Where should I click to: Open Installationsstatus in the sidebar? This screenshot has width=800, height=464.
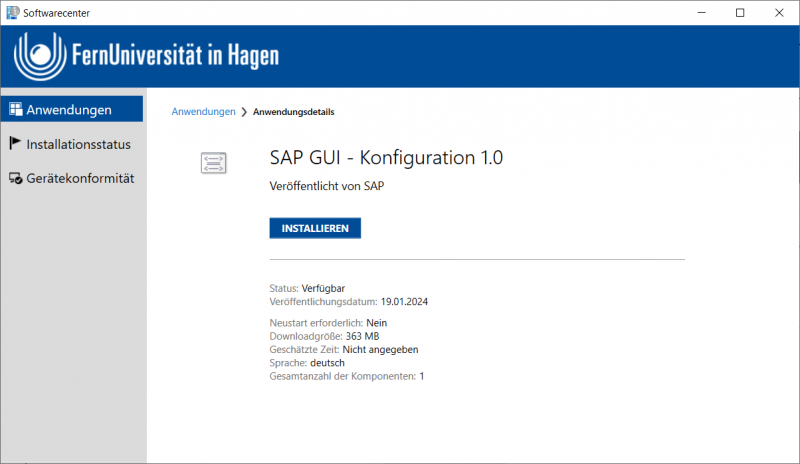tap(72, 144)
